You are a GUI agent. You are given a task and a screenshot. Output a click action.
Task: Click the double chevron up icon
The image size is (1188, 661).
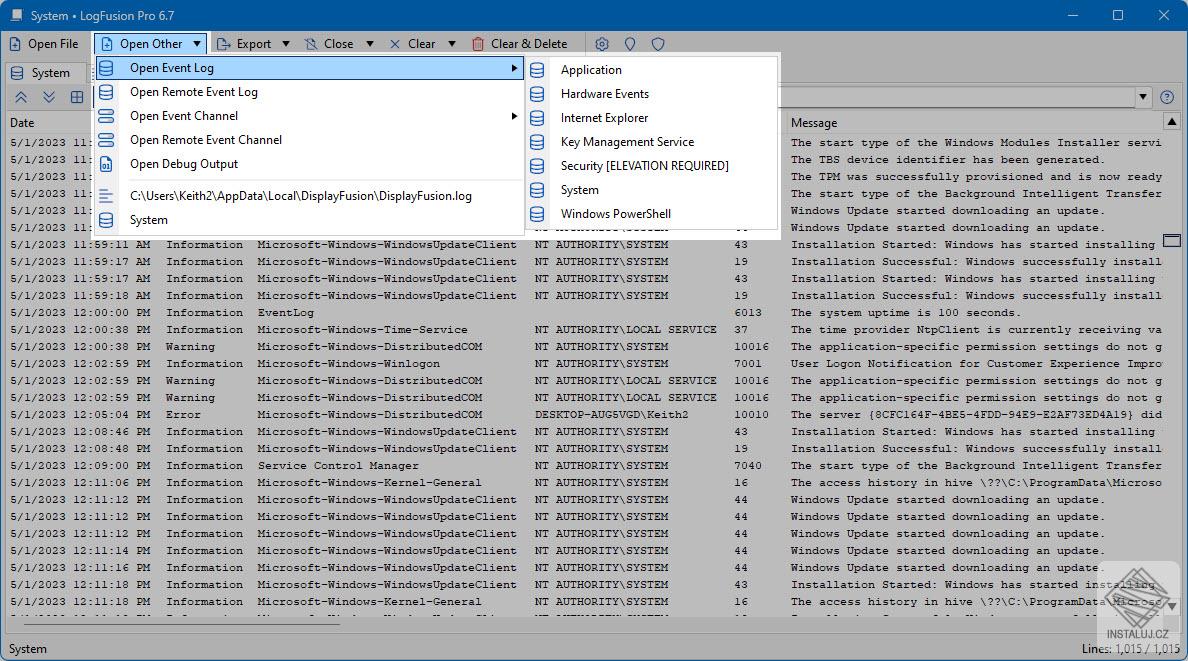[21, 97]
